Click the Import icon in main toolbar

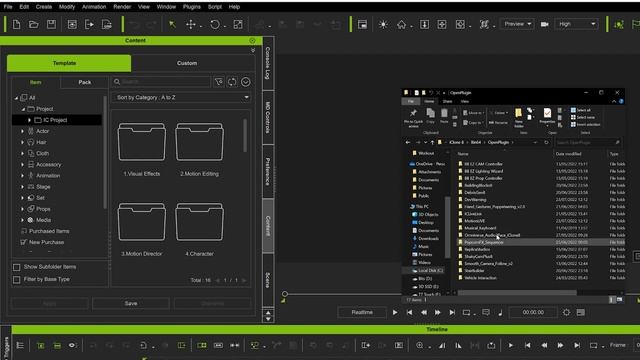coord(72,24)
